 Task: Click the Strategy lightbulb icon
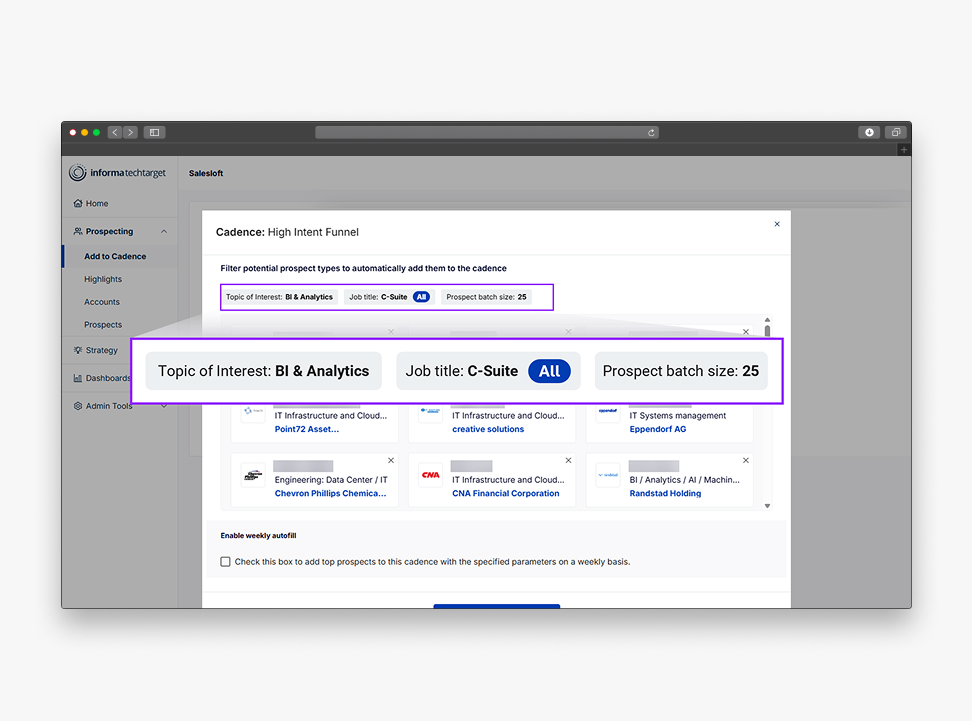click(x=78, y=350)
